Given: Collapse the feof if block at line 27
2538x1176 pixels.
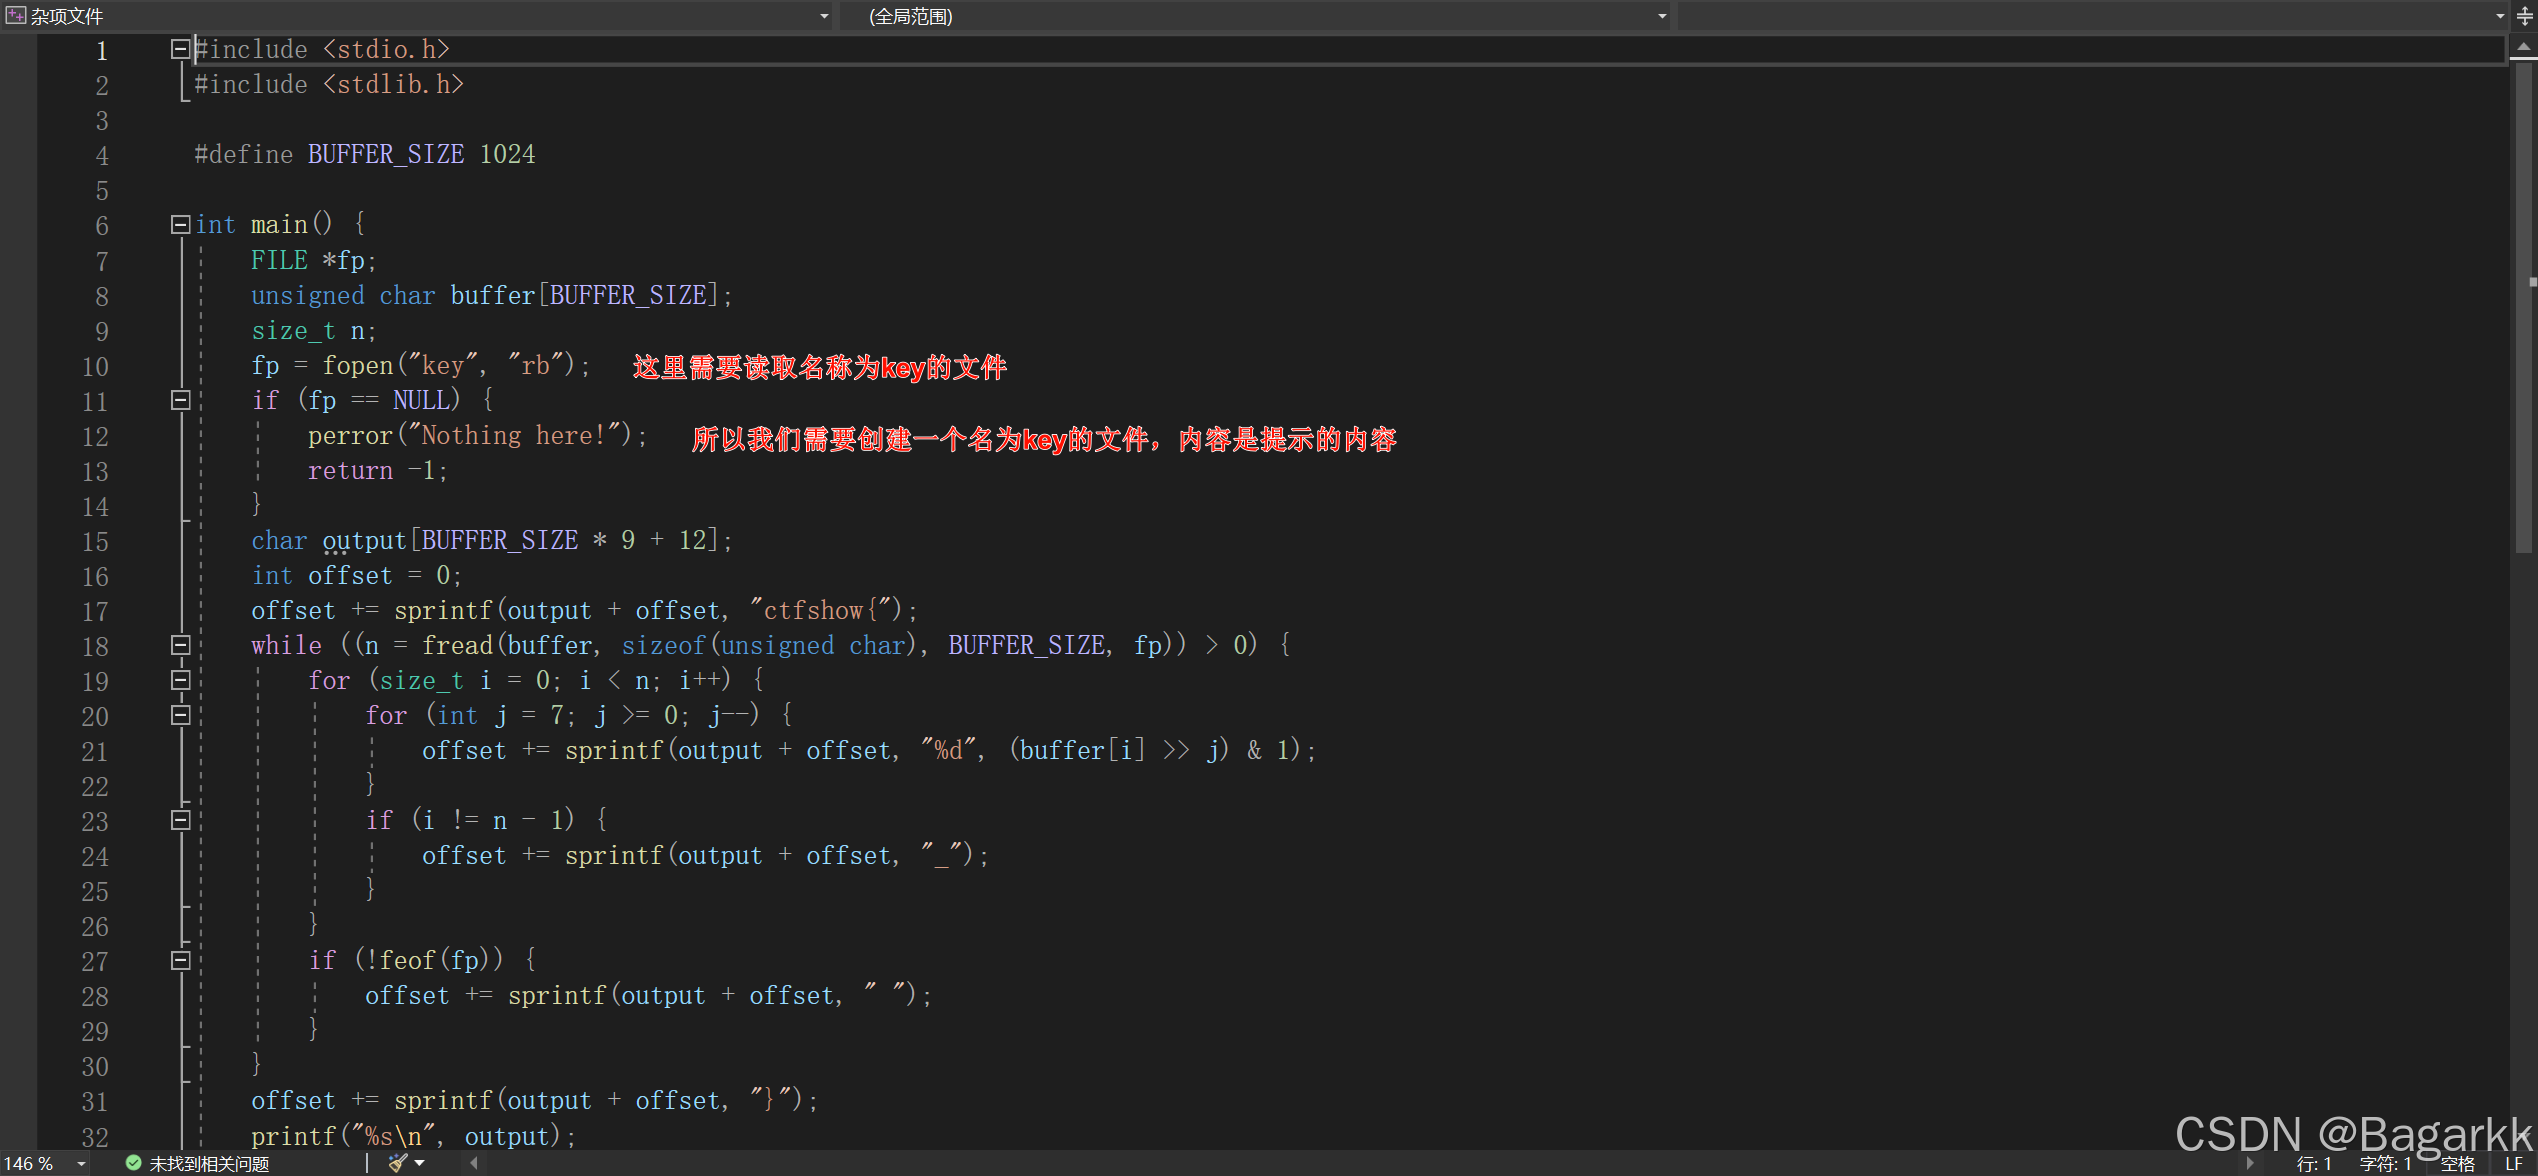Looking at the screenshot, I should [180, 960].
